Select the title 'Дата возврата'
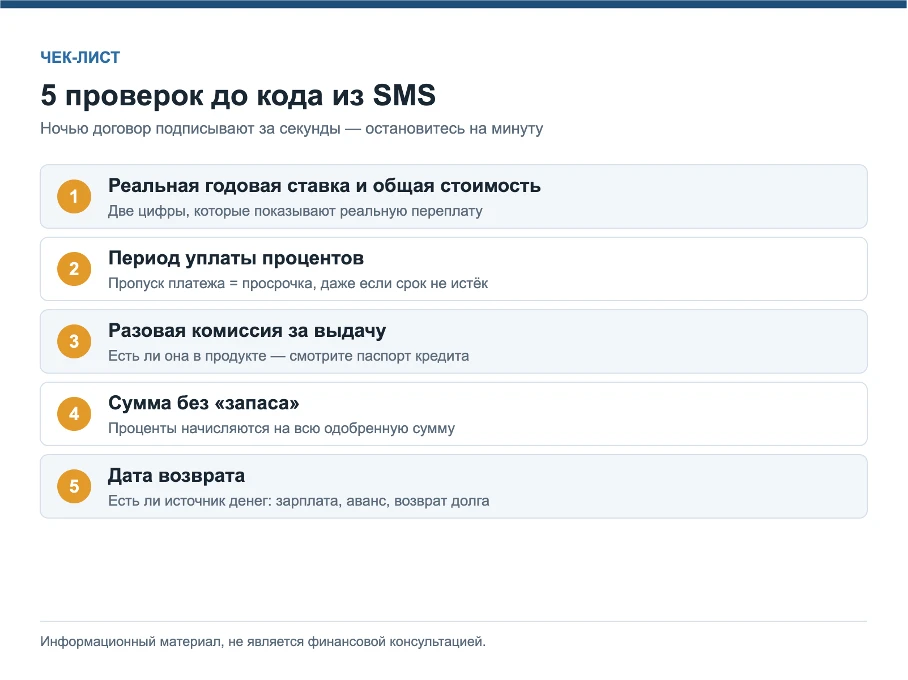 point(176,476)
